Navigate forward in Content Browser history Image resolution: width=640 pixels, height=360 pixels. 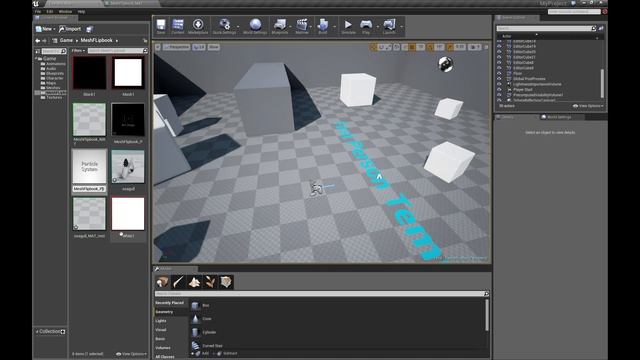click(44, 41)
